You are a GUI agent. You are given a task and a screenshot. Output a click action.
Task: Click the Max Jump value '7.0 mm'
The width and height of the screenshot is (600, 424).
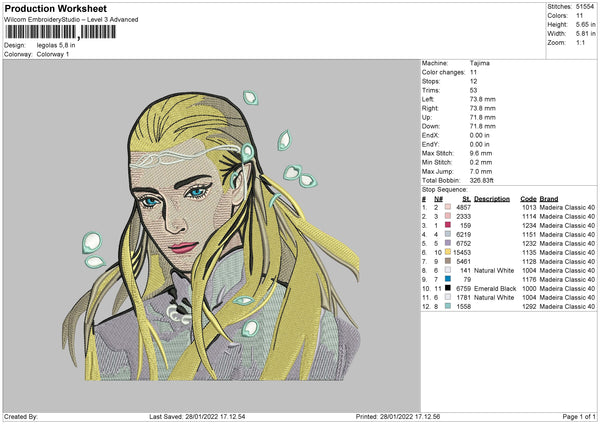(x=481, y=171)
